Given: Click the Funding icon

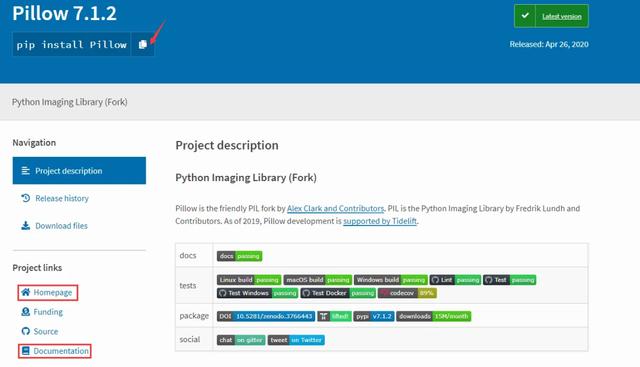Looking at the screenshot, I should (x=25, y=311).
